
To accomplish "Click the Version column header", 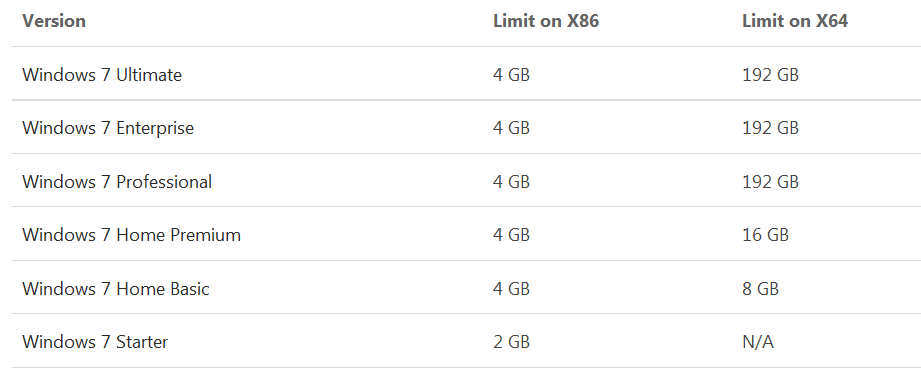I will point(54,21).
